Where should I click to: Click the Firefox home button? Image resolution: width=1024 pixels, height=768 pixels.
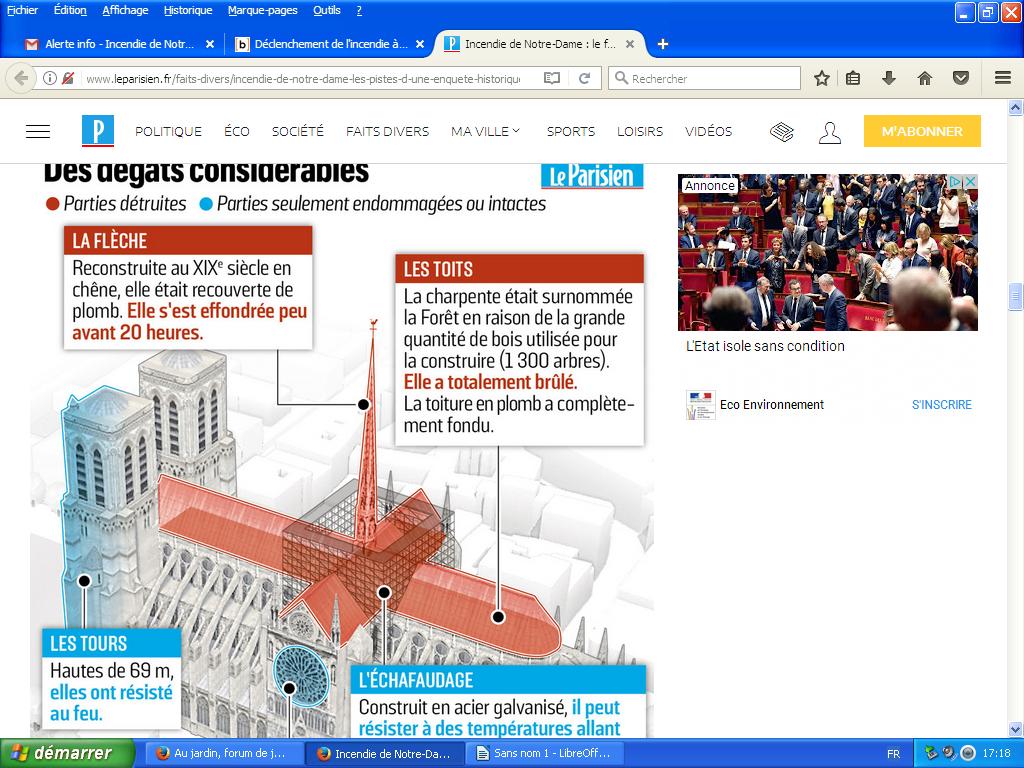(x=925, y=78)
